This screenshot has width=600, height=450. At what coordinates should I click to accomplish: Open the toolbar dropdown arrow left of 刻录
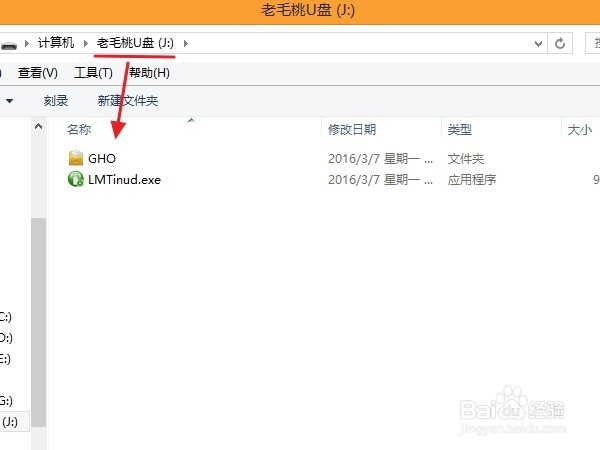(x=9, y=101)
